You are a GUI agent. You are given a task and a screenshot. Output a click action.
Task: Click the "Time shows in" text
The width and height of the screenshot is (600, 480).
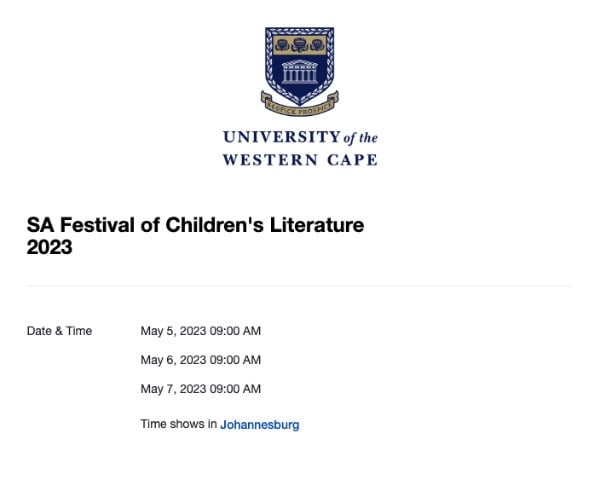pos(179,425)
